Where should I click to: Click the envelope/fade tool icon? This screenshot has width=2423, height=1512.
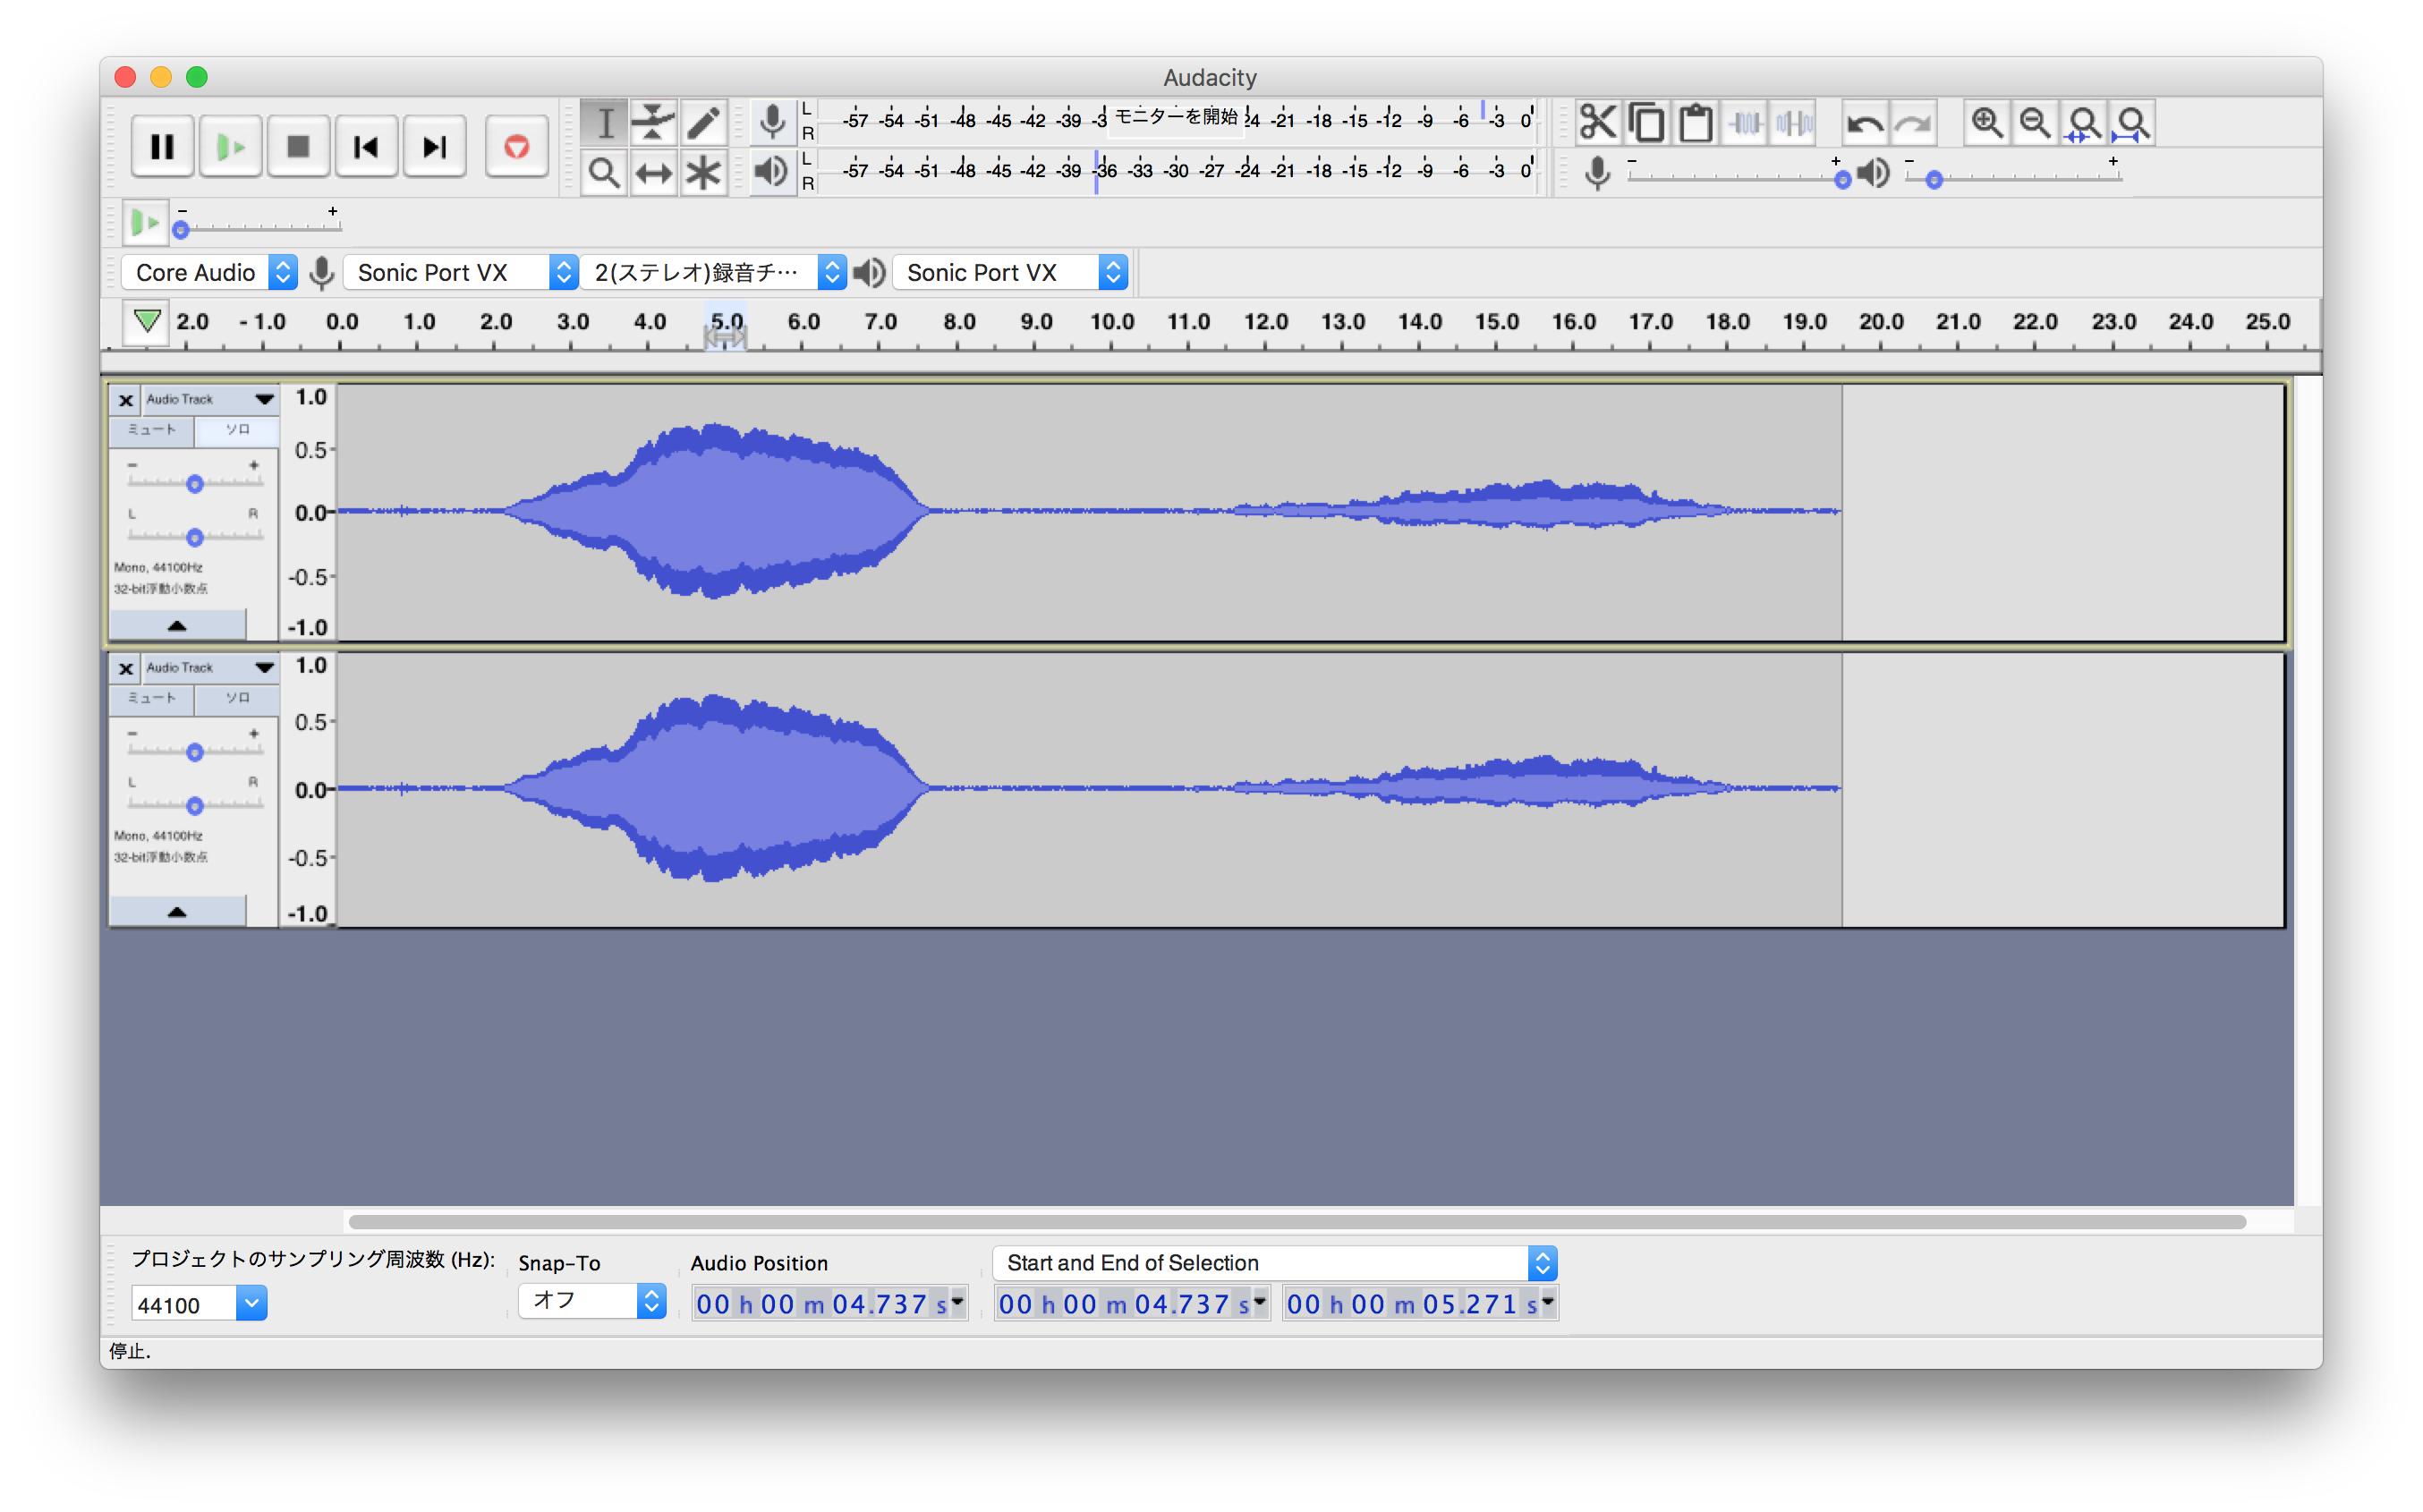[x=655, y=122]
